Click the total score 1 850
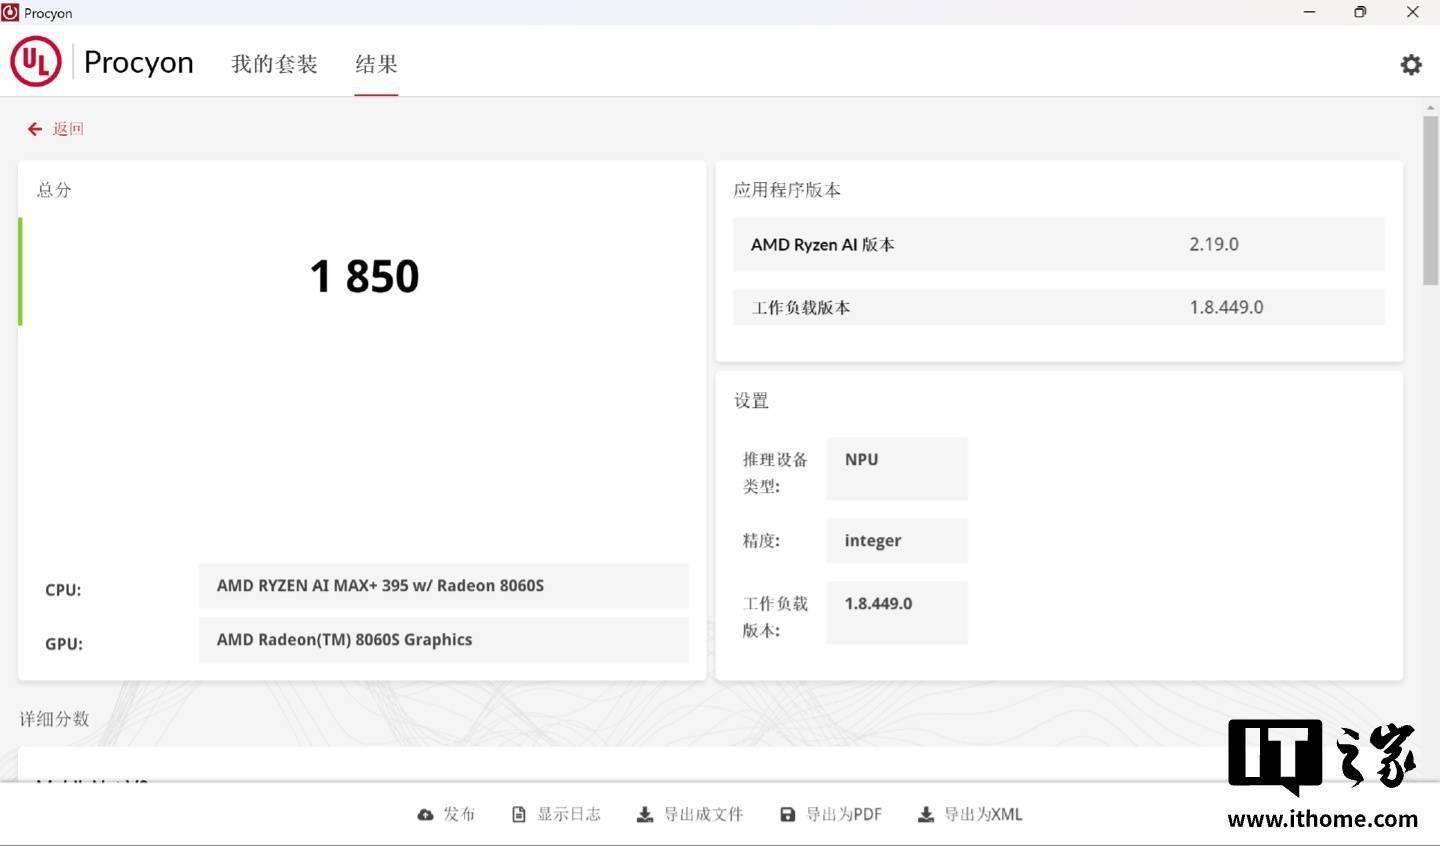 tap(364, 277)
